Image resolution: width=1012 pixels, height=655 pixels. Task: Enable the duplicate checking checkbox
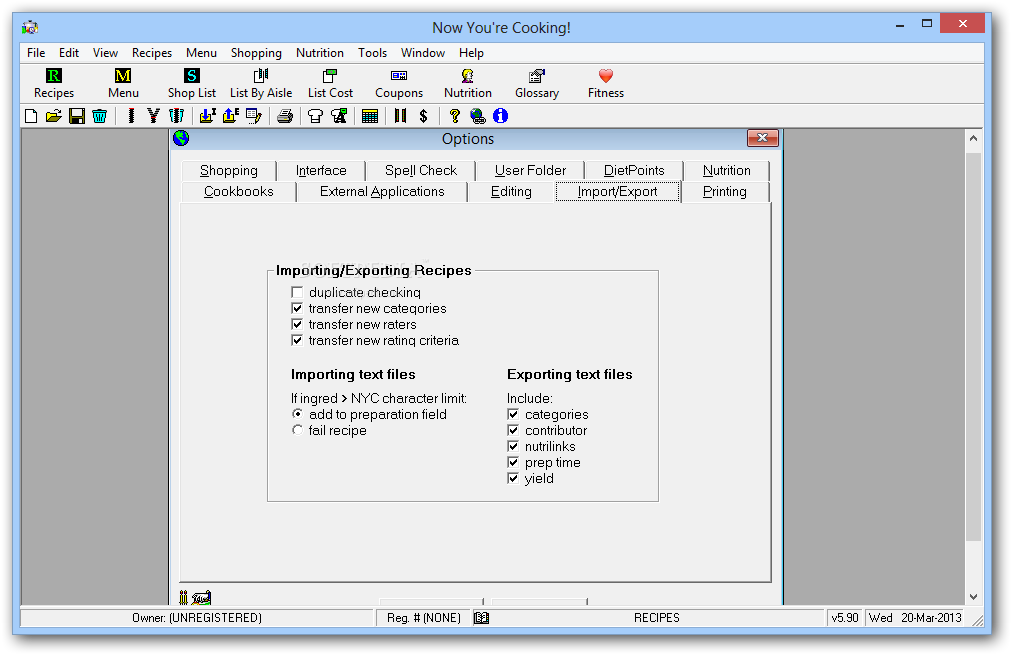pyautogui.click(x=297, y=292)
